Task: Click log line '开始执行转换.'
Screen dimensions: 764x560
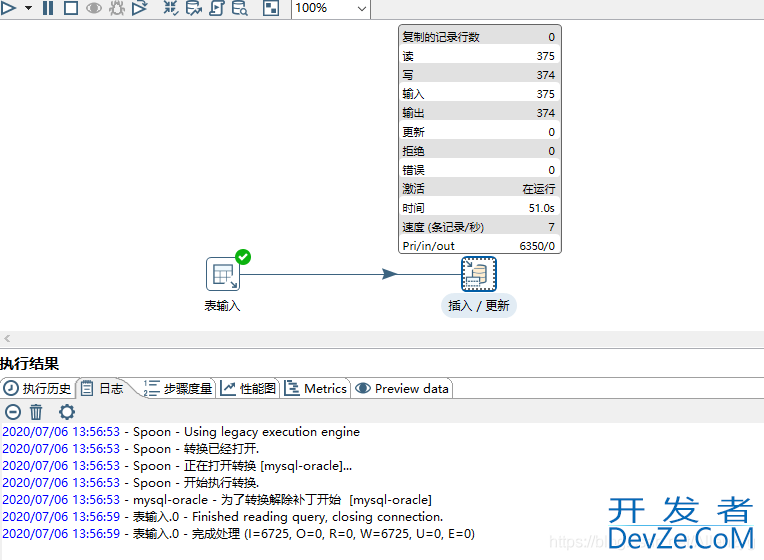Action: point(131,483)
